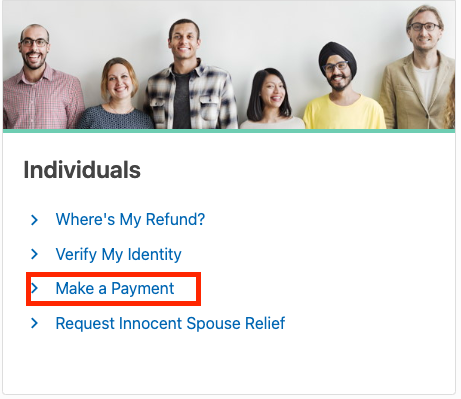Screen dimensions: 461x399
Task: Open the Where's My Refund? link
Action: pos(130,219)
